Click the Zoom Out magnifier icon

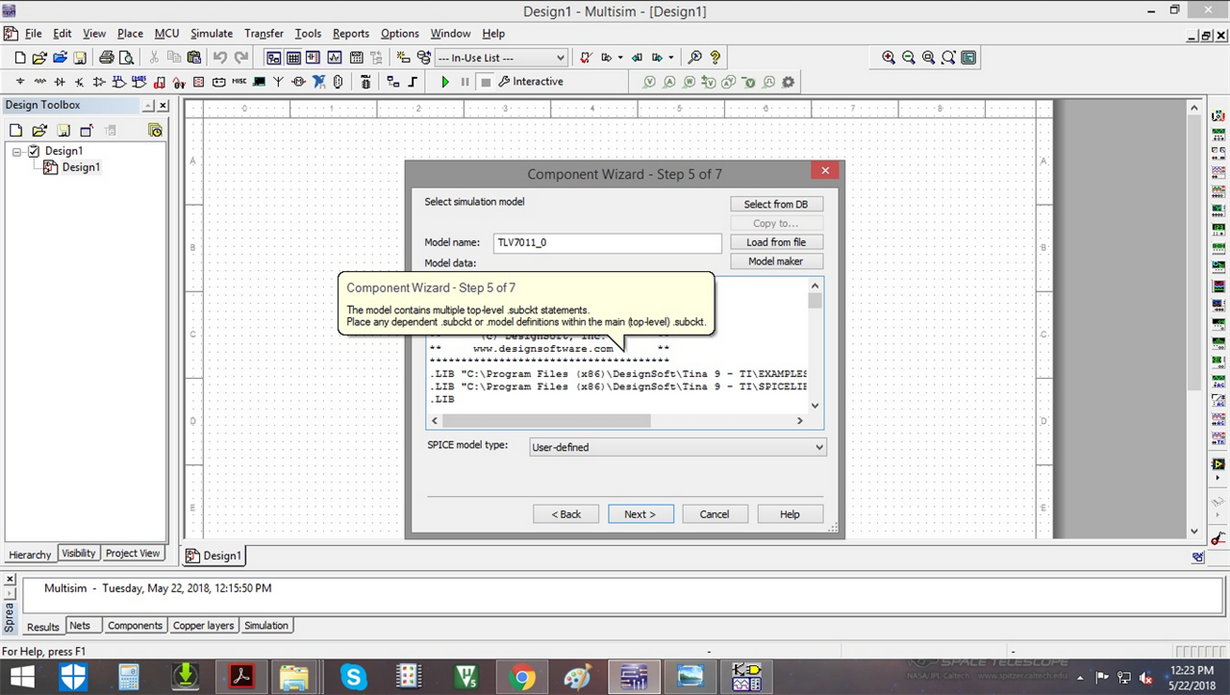[x=908, y=58]
